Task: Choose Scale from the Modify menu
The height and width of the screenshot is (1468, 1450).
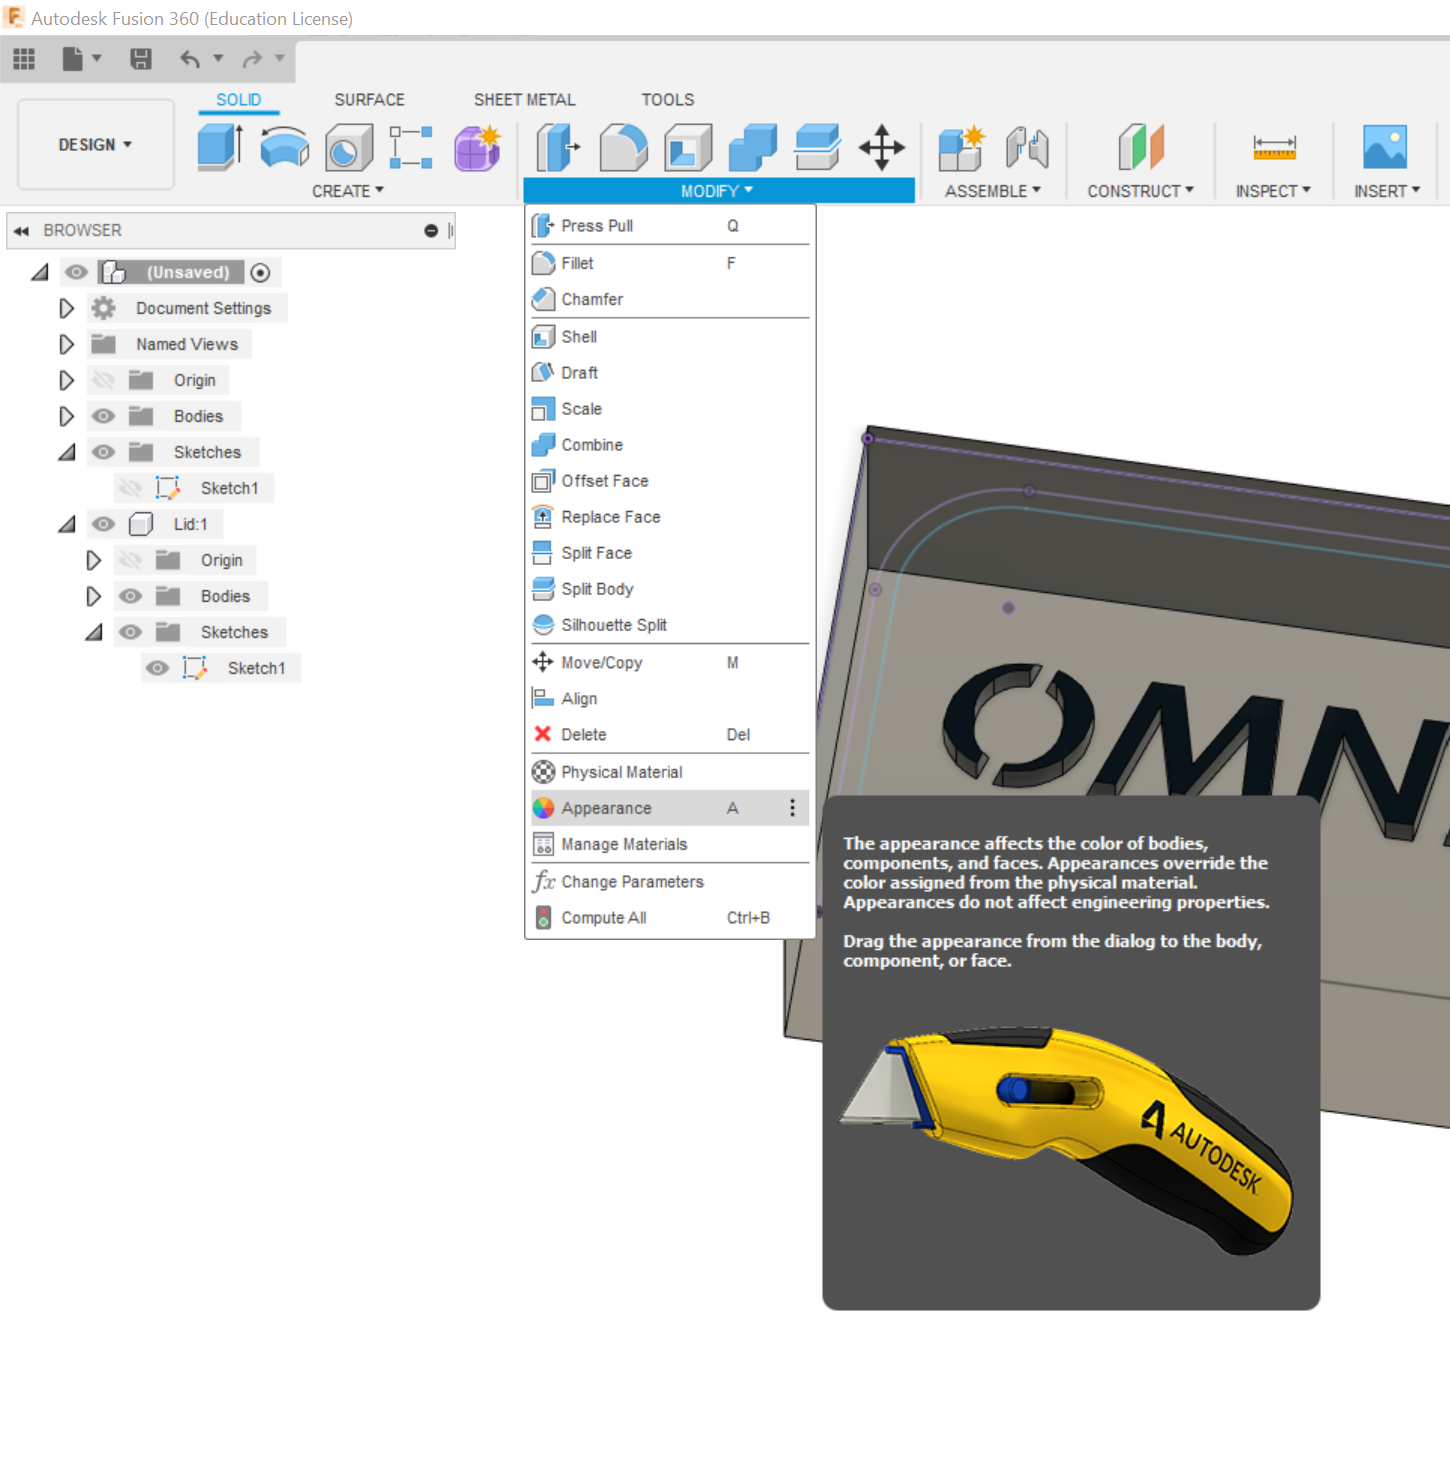Action: coord(670,409)
